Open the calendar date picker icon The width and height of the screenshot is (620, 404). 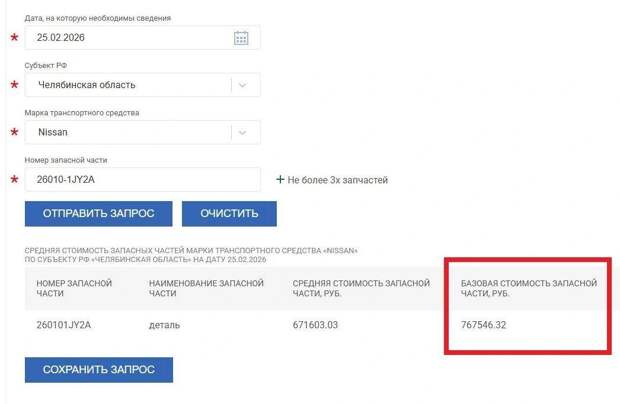[241, 38]
